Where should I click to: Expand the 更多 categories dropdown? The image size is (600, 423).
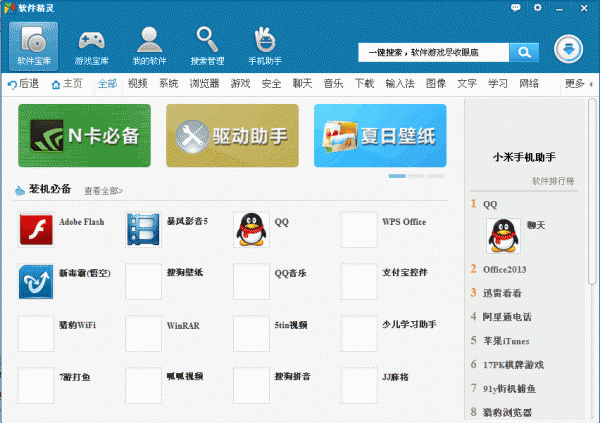tap(578, 83)
